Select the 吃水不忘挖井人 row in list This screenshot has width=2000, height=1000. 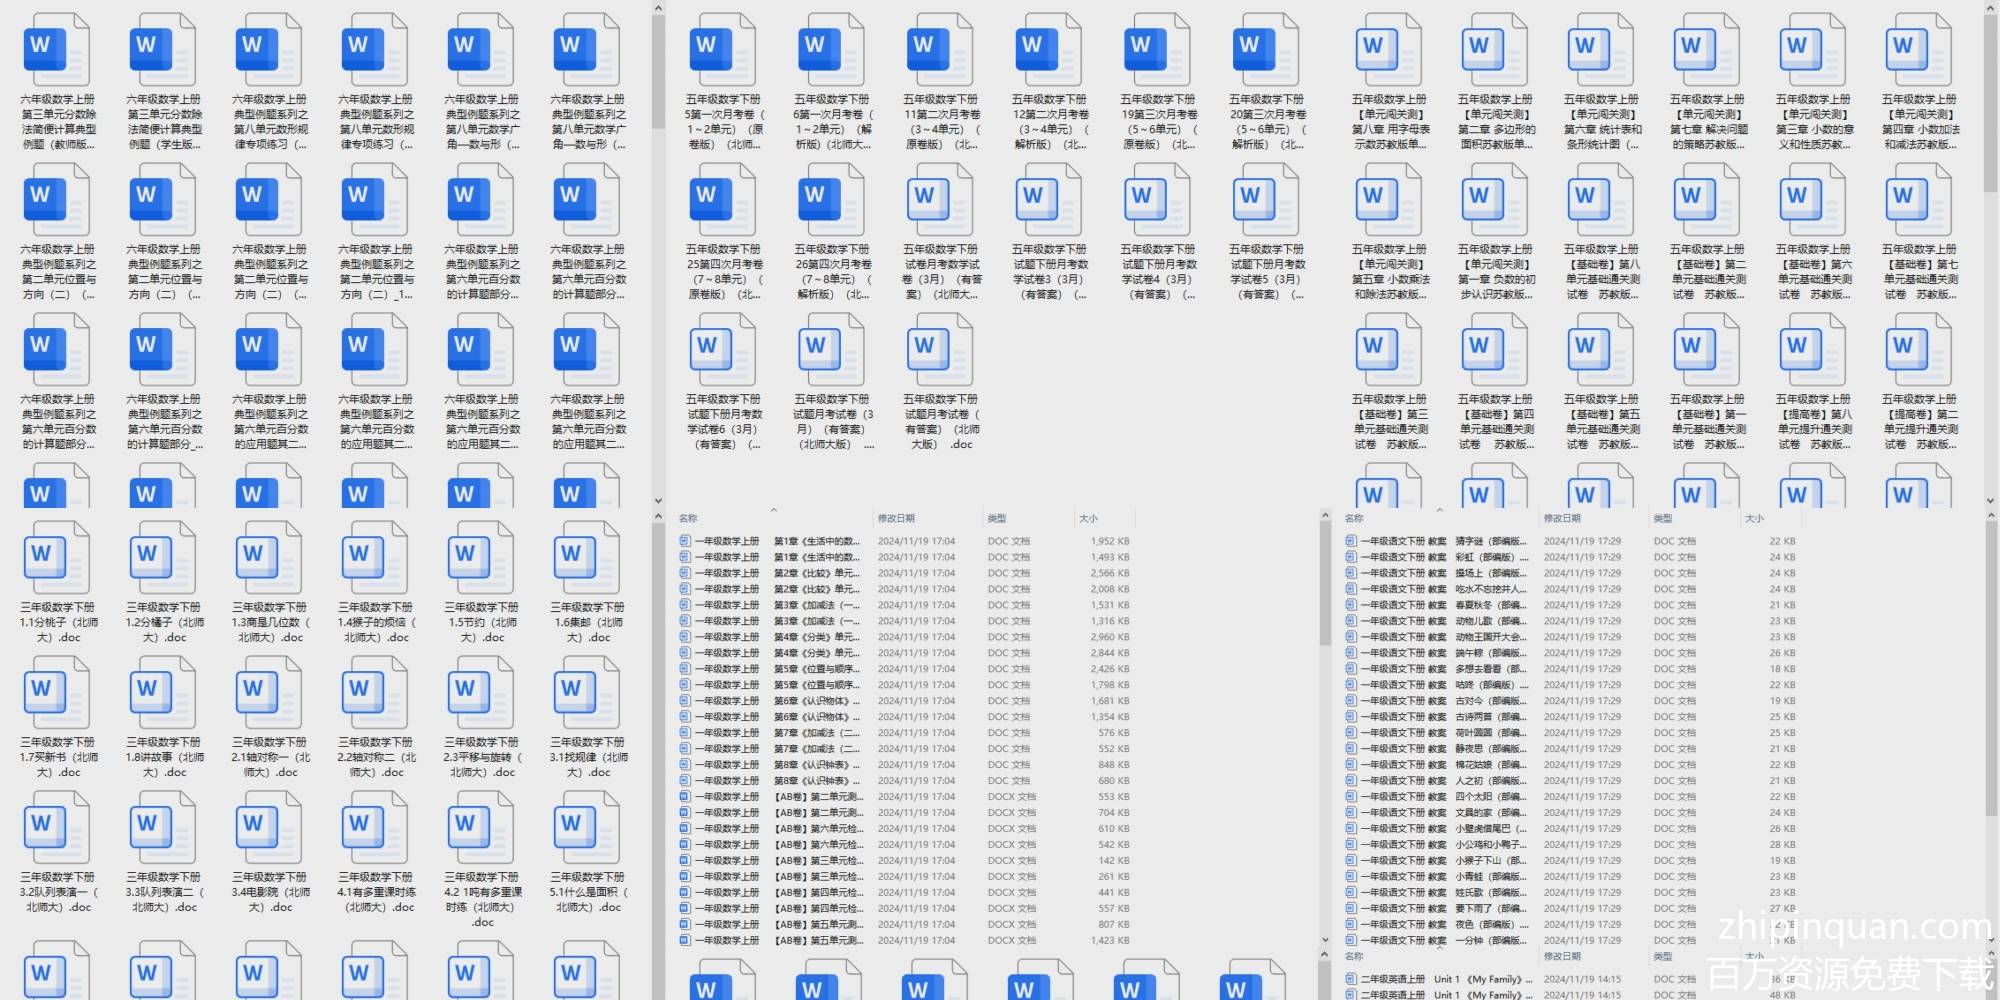tap(1490, 589)
